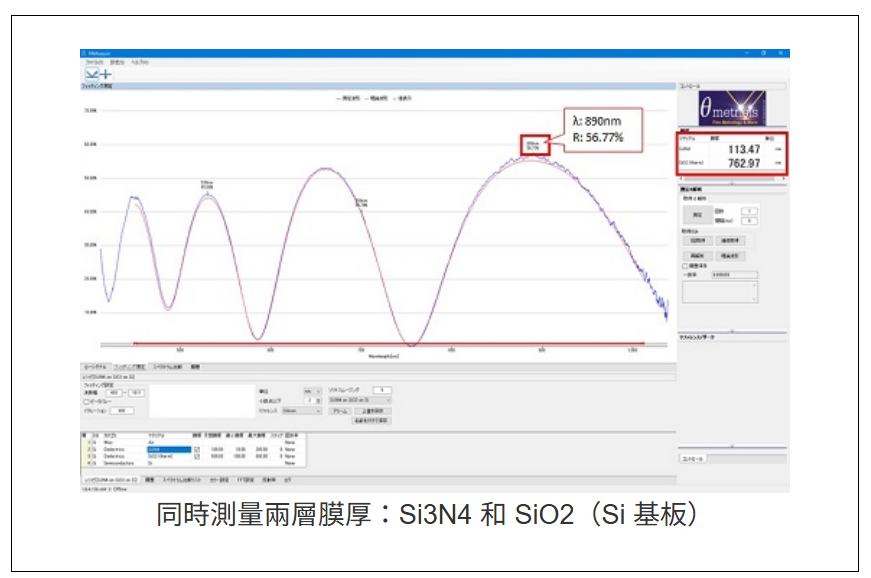
Task: Expand the Si3N4 on SiO2 on Si recipe dropdown
Action: [359, 400]
